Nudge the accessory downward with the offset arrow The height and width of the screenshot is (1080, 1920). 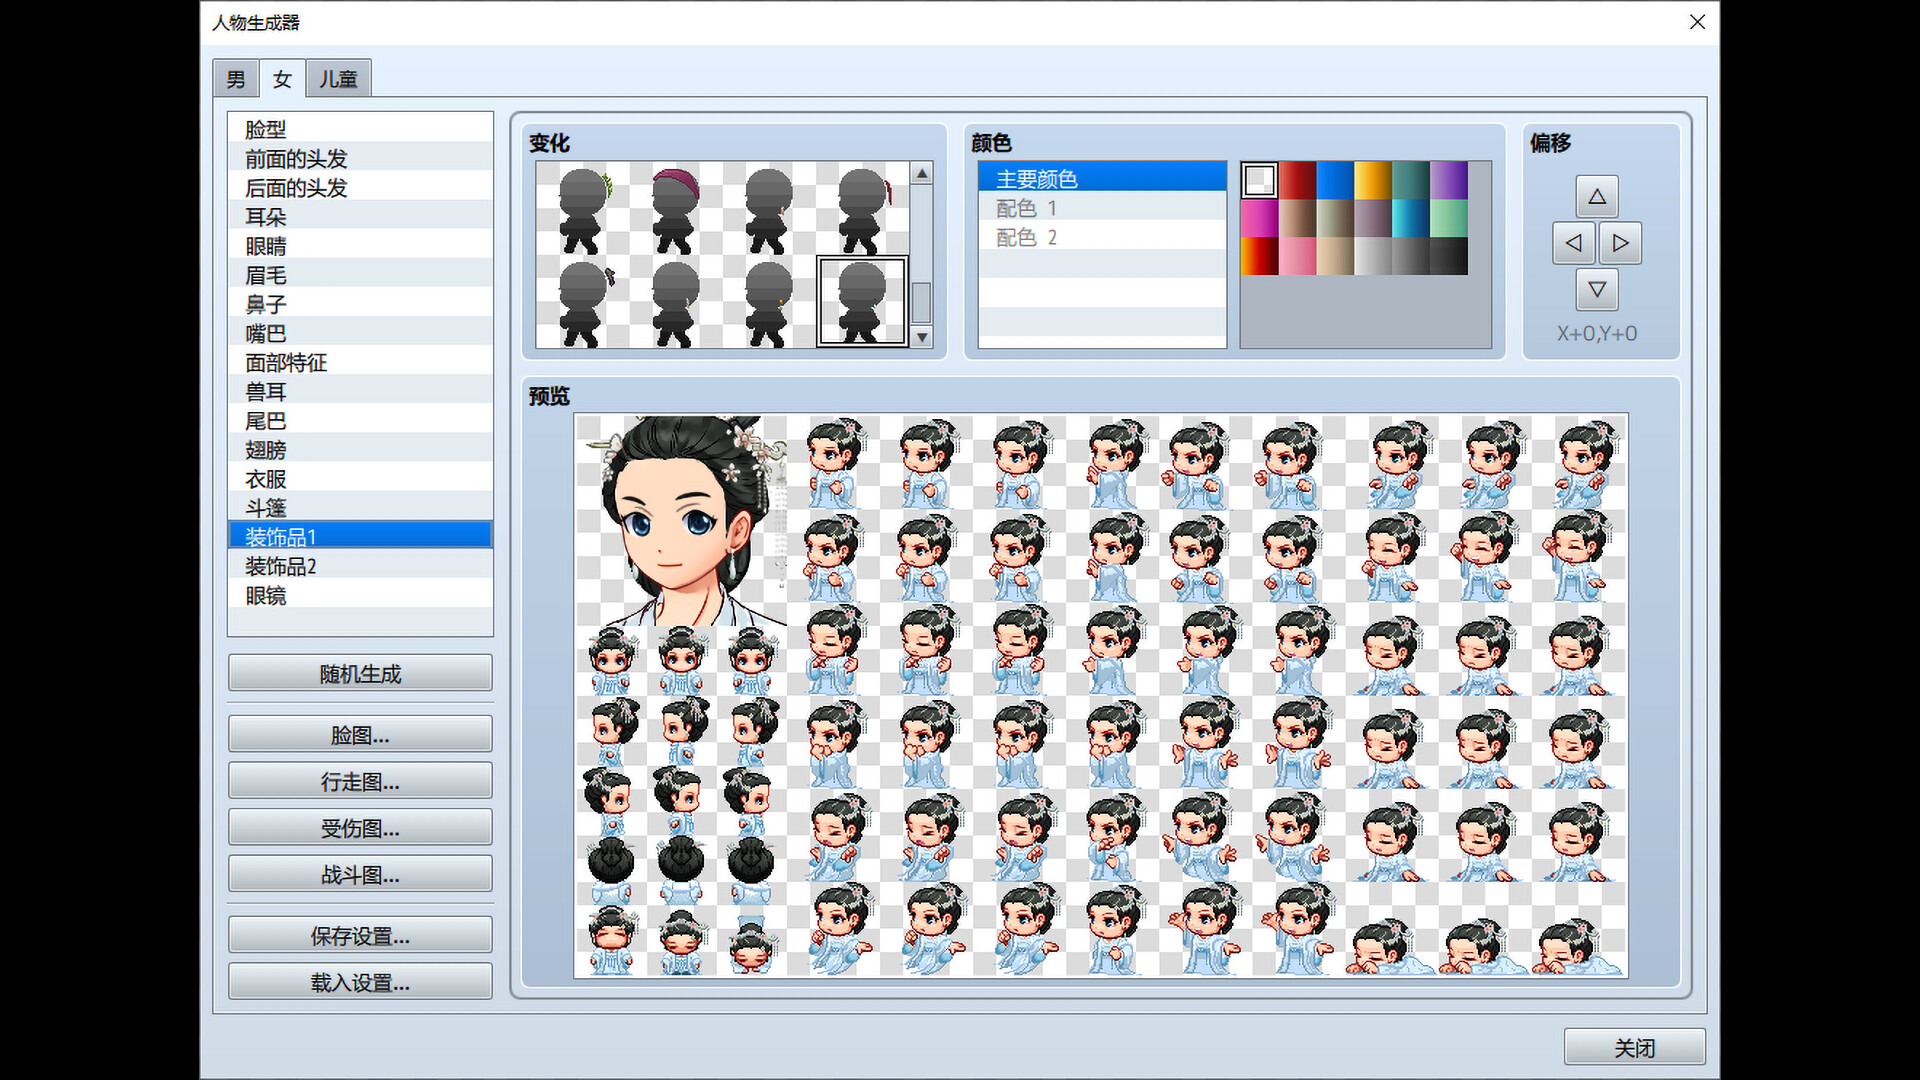coord(1597,291)
